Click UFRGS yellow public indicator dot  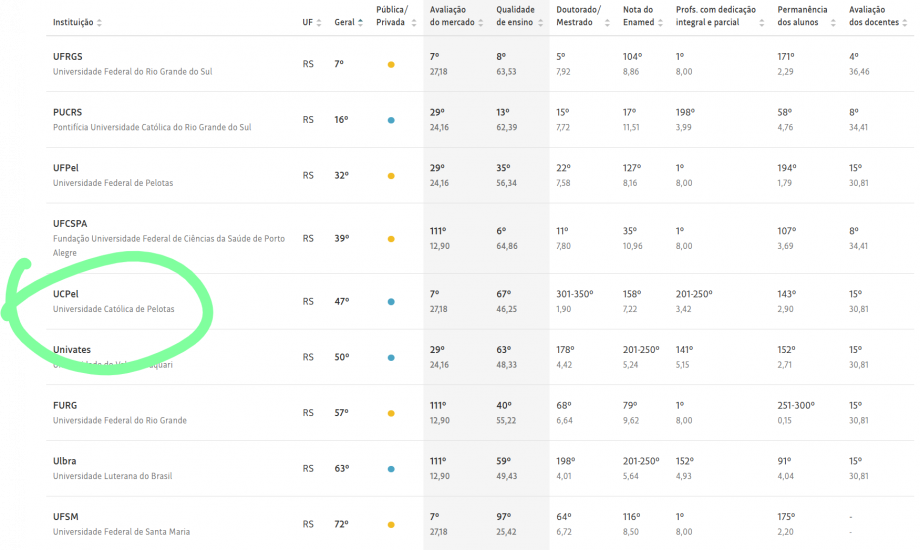coord(391,65)
